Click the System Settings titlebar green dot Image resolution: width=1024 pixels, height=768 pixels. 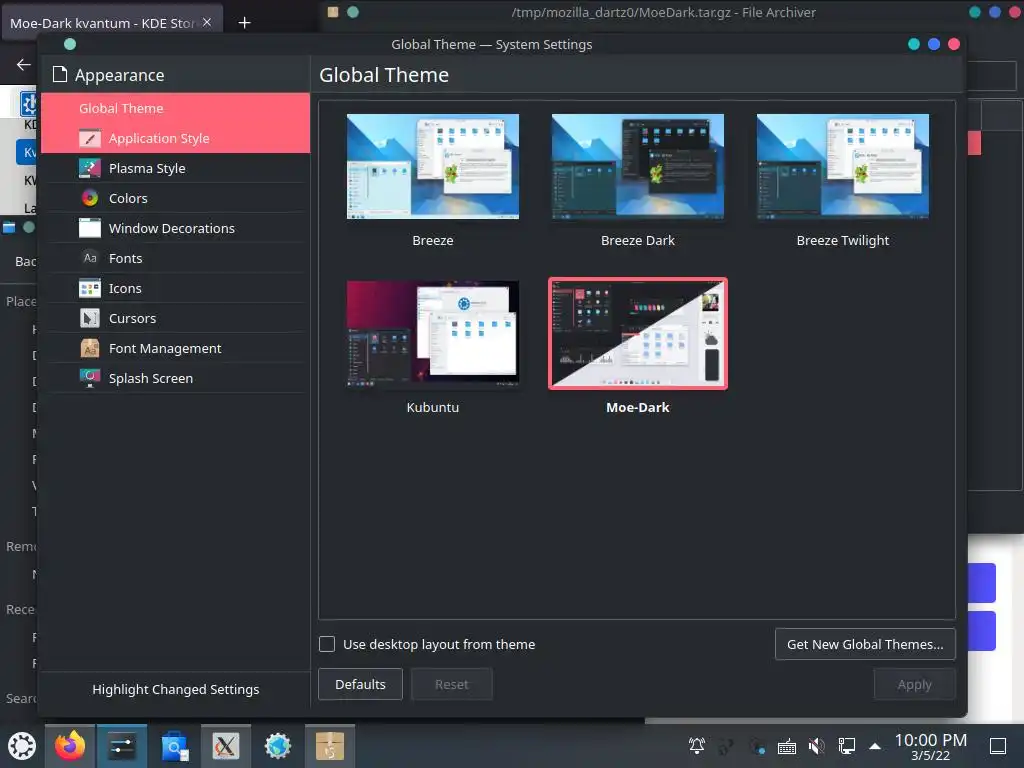[70, 44]
